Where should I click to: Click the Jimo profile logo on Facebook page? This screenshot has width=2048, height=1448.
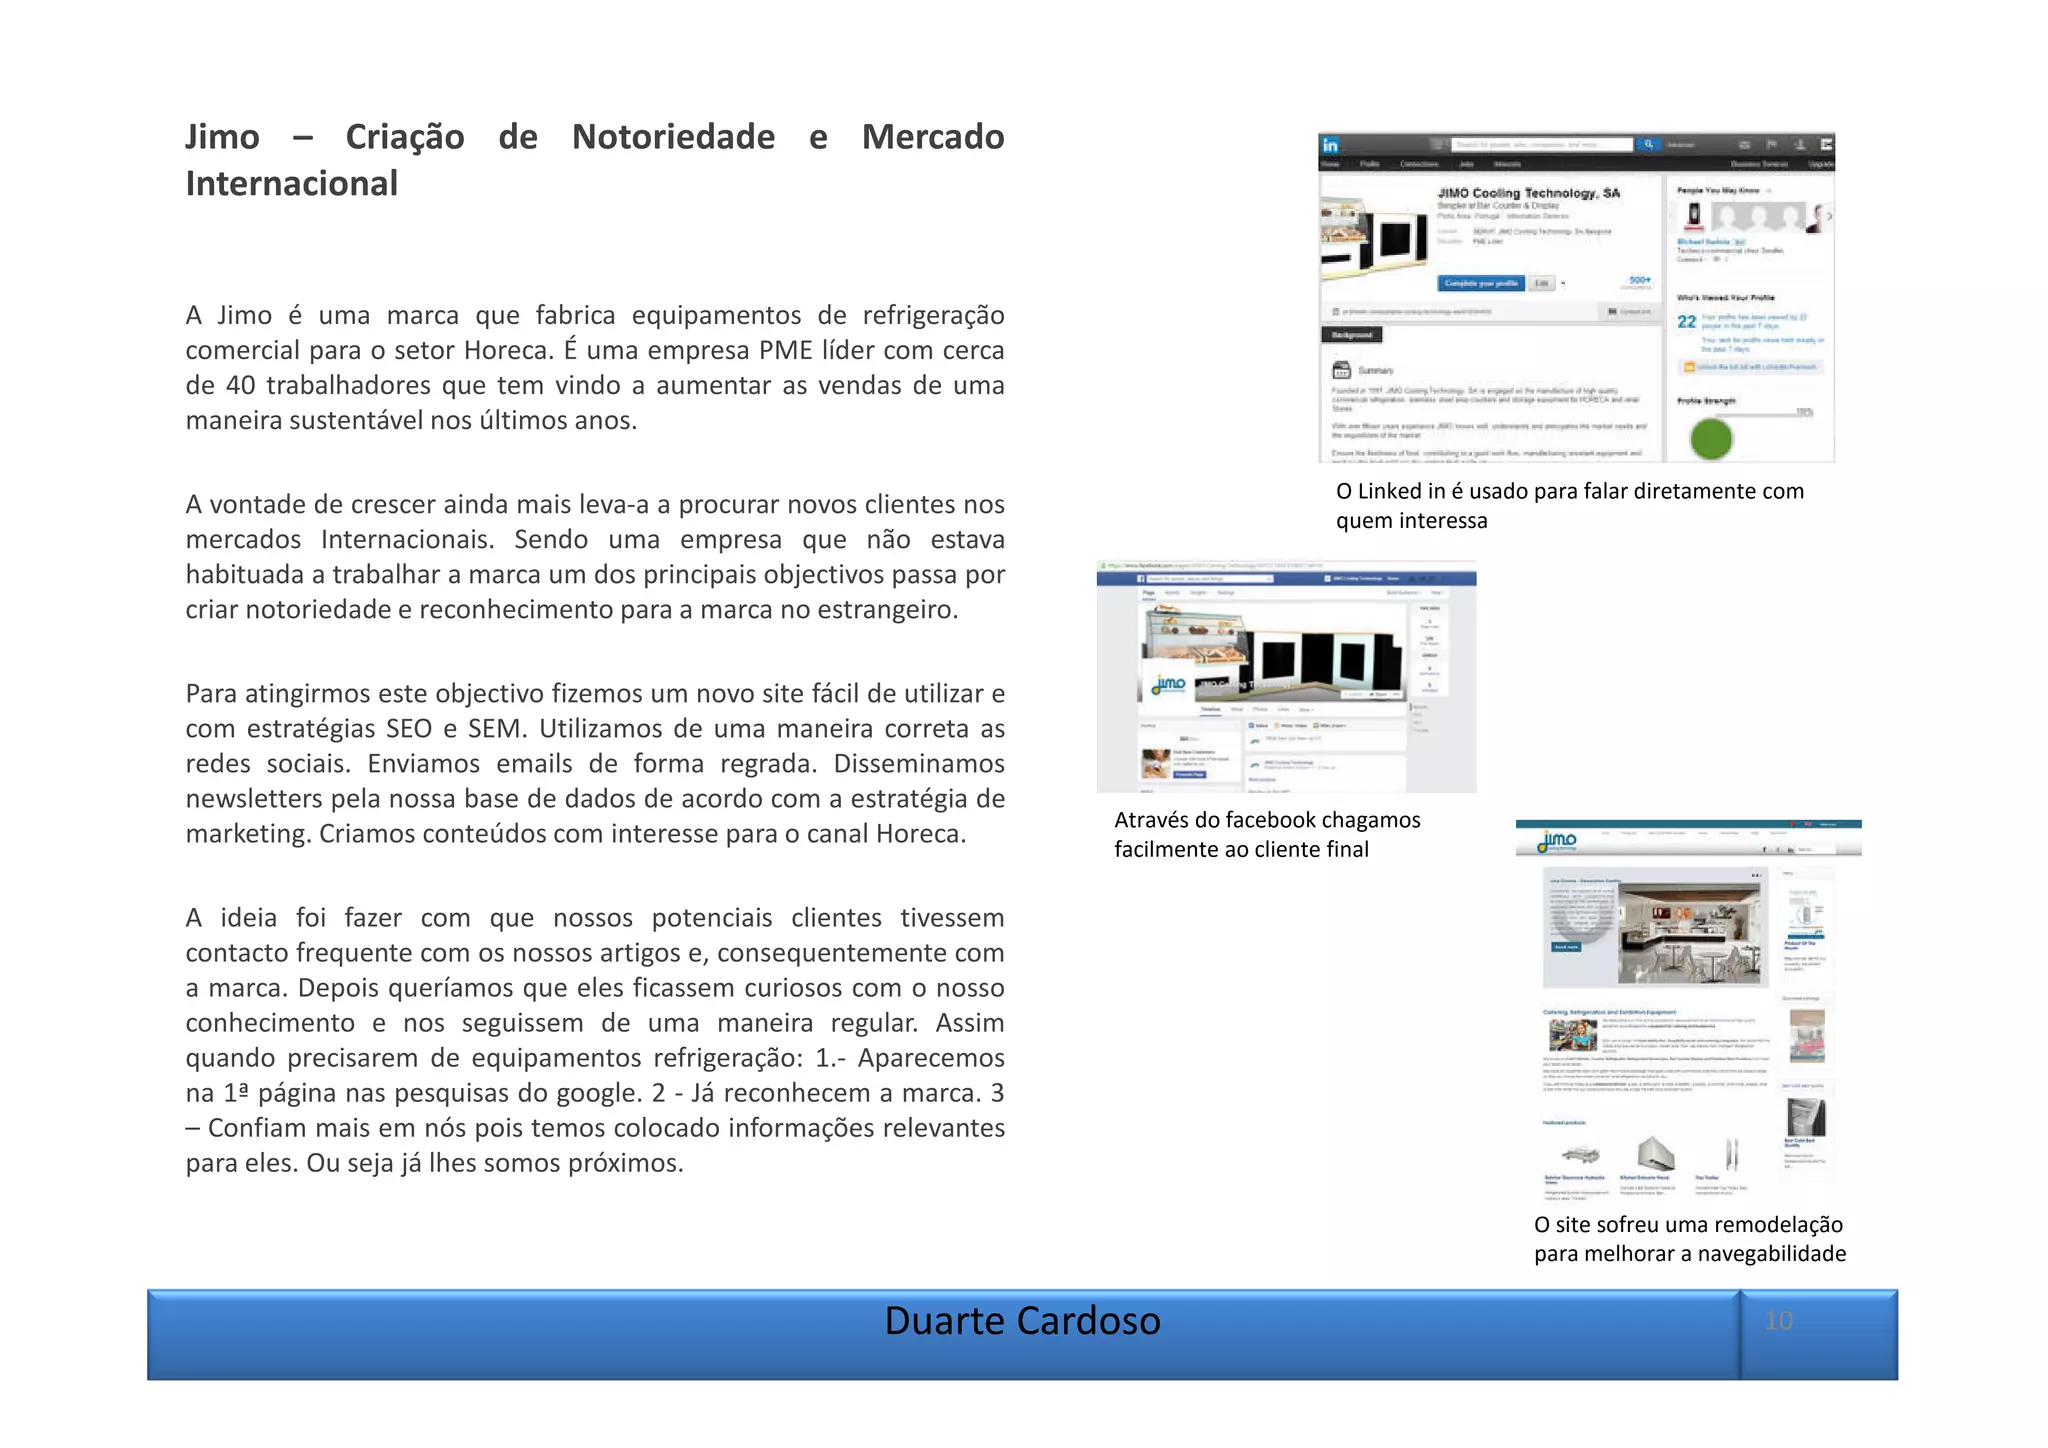(x=1167, y=685)
